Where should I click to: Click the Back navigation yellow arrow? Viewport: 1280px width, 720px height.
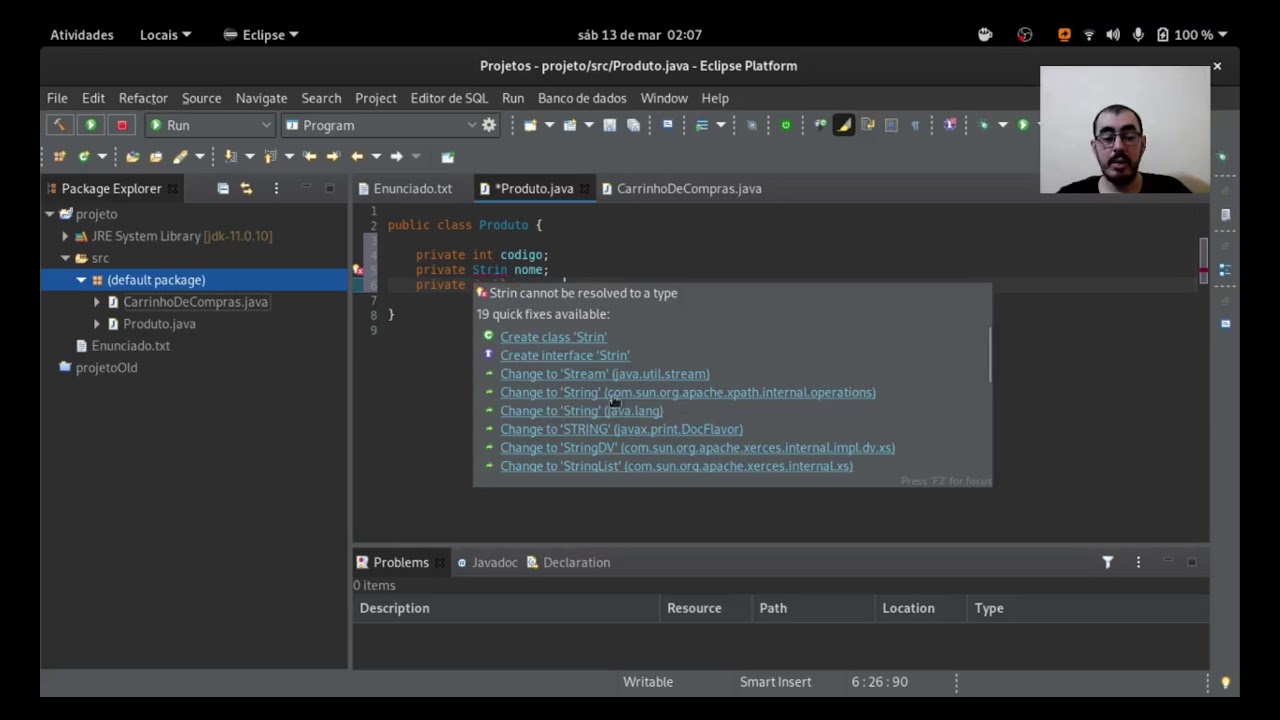click(357, 156)
